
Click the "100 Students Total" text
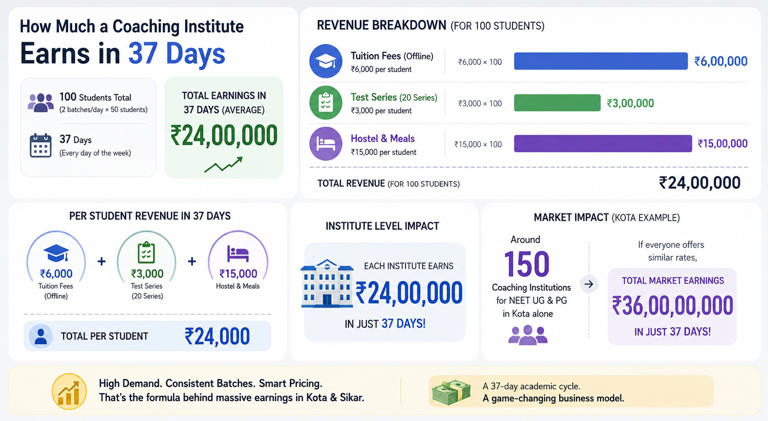96,97
